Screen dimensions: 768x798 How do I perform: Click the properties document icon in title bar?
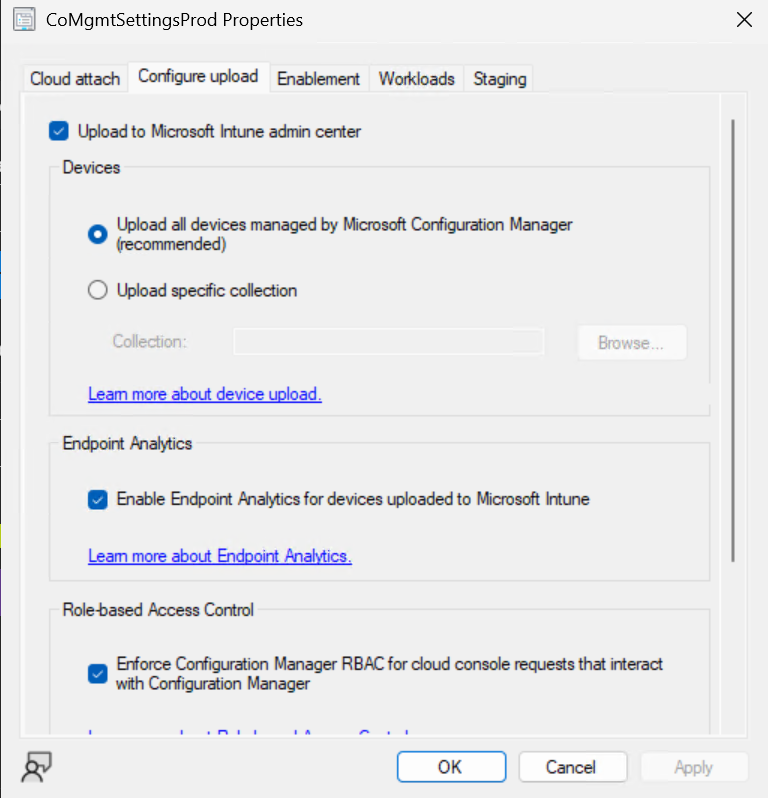click(23, 20)
